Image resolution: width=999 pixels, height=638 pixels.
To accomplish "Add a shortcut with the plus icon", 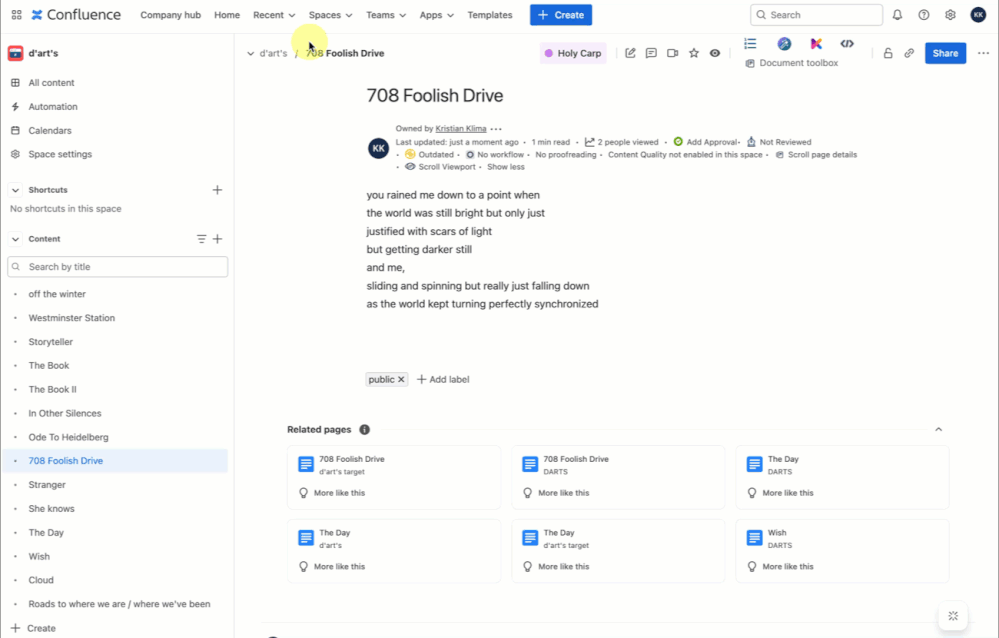I will pos(217,190).
